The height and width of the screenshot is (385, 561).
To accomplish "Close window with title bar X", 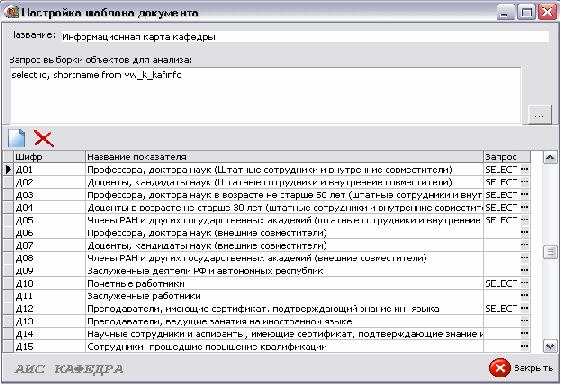I will [547, 12].
